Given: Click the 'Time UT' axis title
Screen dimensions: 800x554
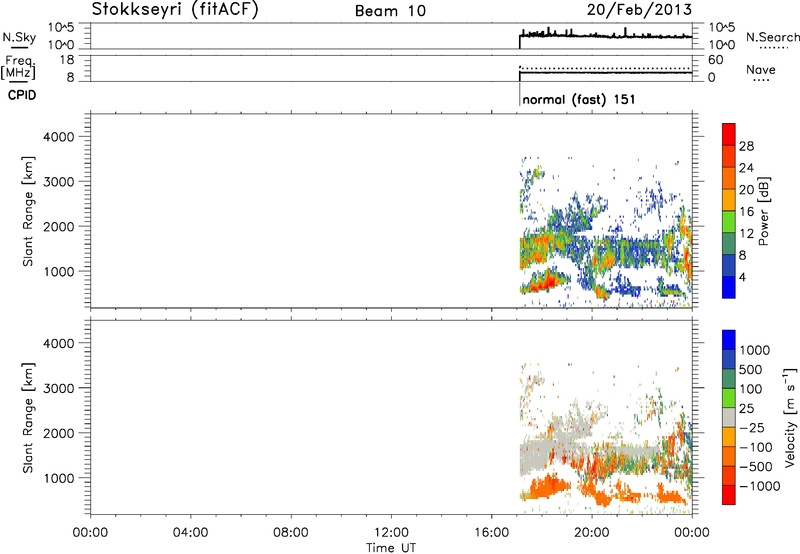Looking at the screenshot, I should click(x=391, y=548).
